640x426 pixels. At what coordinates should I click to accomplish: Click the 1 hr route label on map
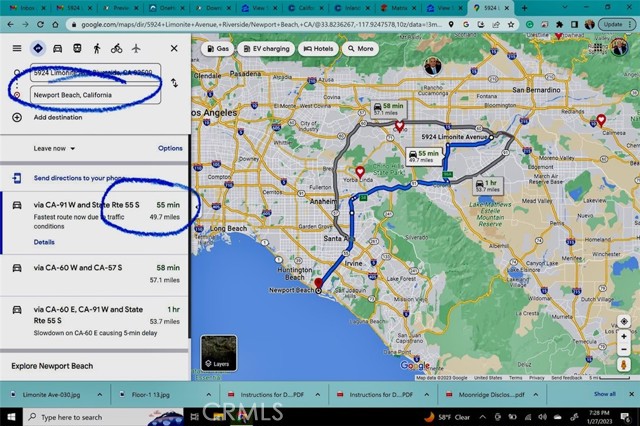(487, 186)
